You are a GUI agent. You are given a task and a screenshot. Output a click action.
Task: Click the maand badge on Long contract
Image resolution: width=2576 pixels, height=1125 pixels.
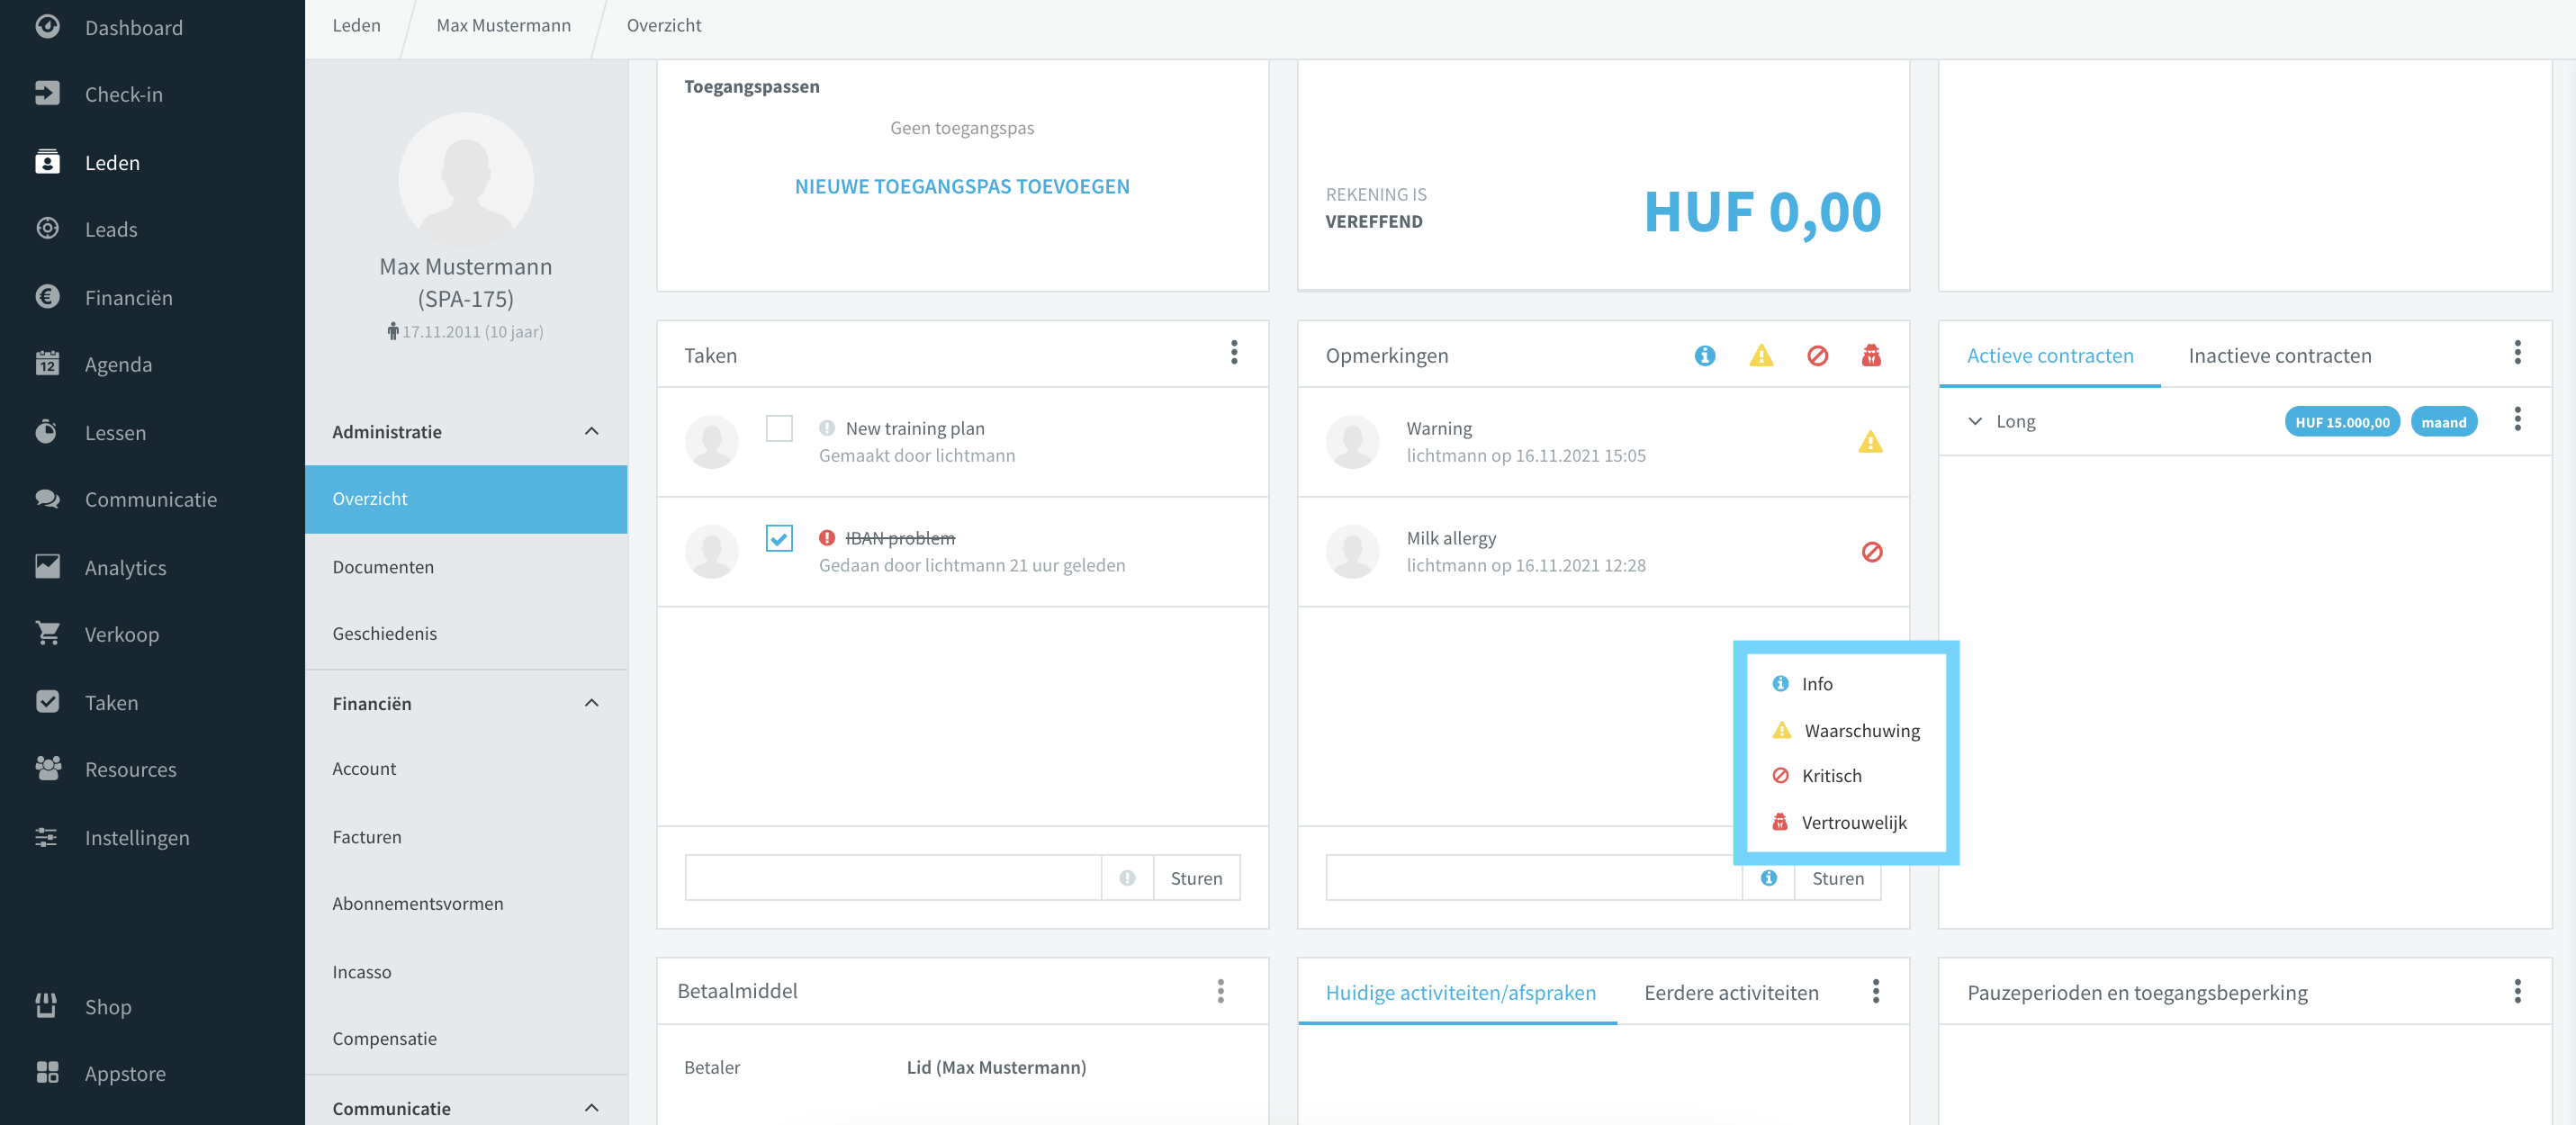pos(2444,421)
